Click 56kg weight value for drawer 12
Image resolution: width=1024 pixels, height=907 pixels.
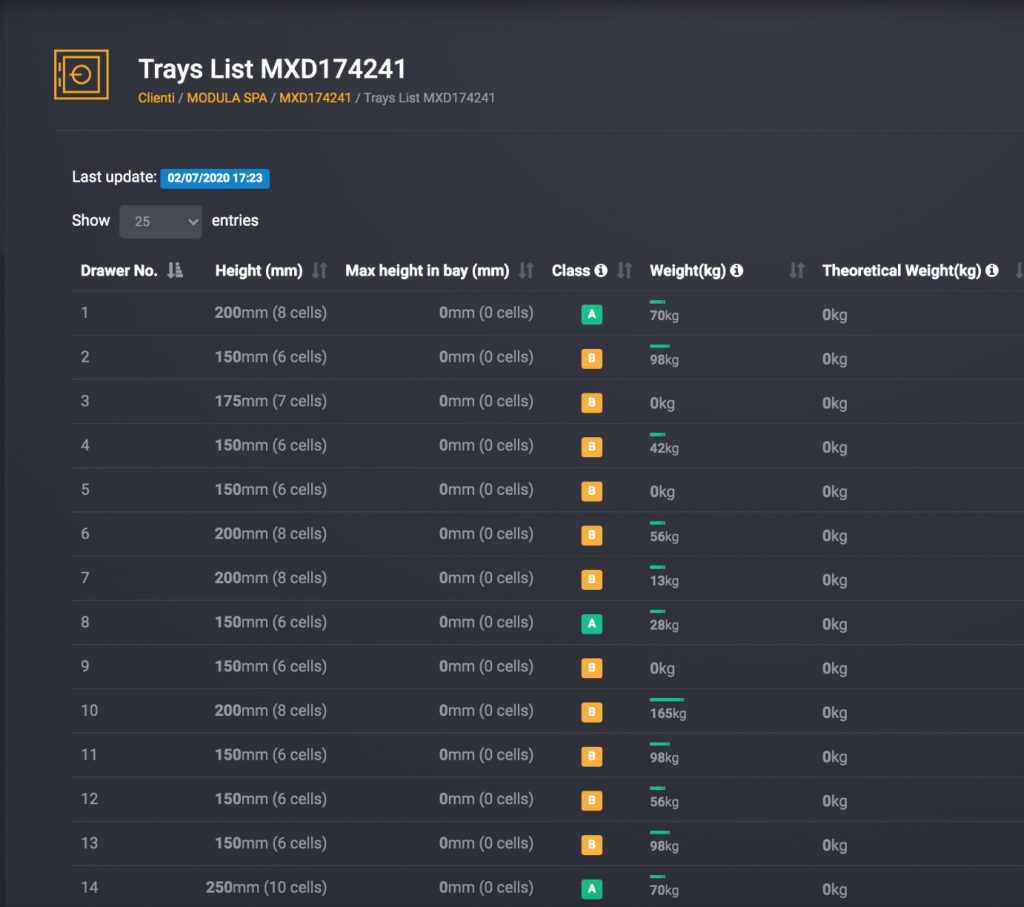click(x=664, y=801)
